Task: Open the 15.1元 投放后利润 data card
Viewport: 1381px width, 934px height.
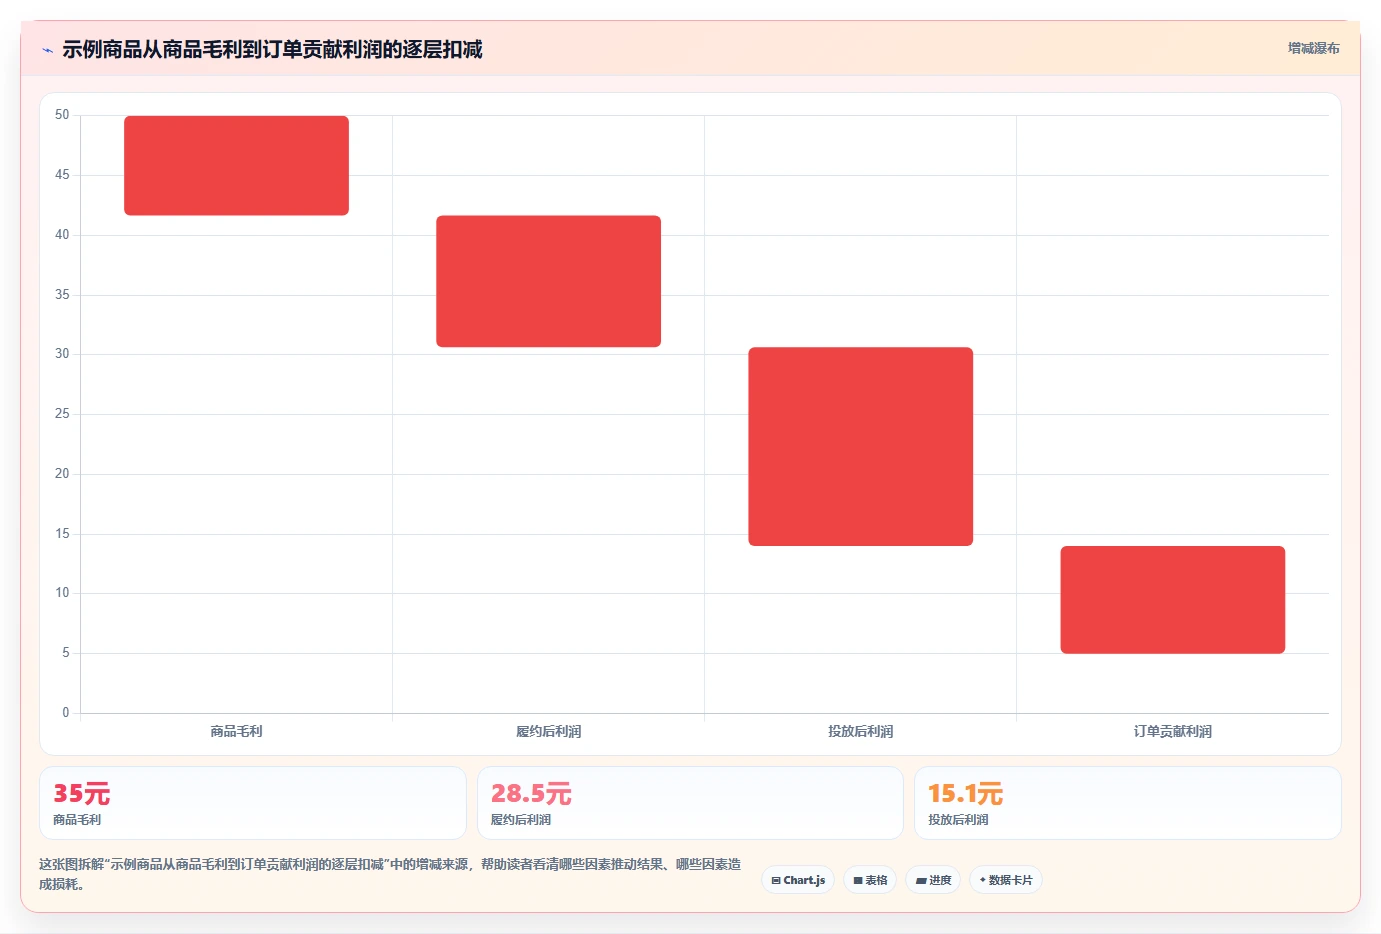Action: coord(1127,803)
